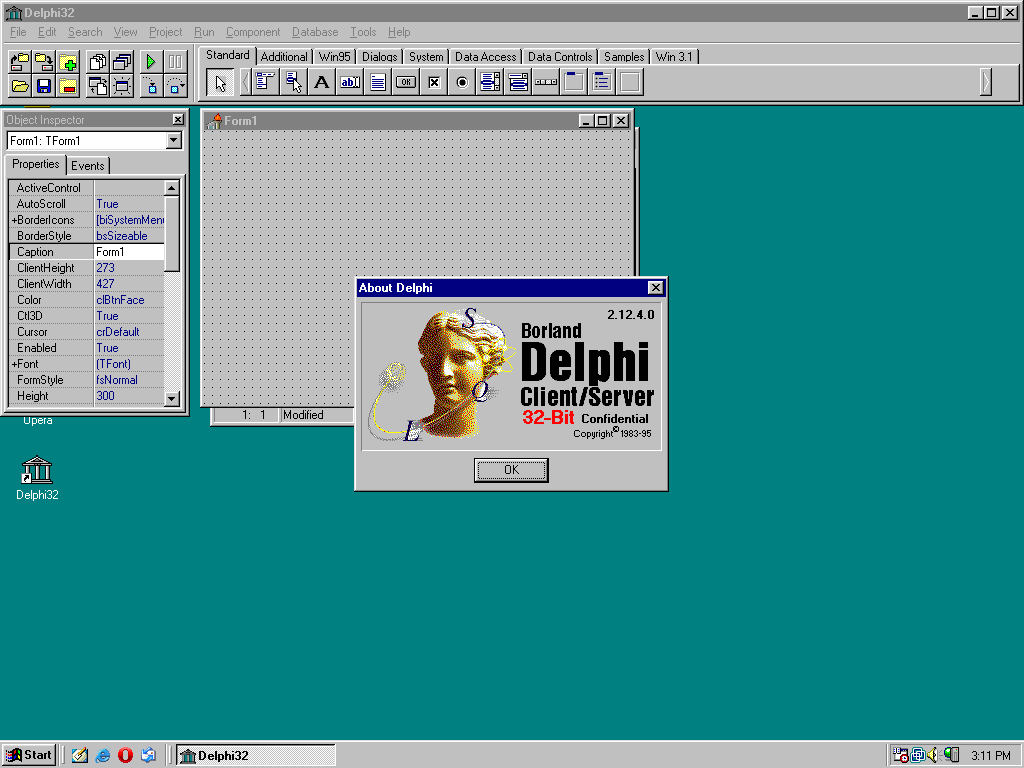The height and width of the screenshot is (768, 1024).
Task: Add a file to project (green plus icon)
Action: point(68,62)
